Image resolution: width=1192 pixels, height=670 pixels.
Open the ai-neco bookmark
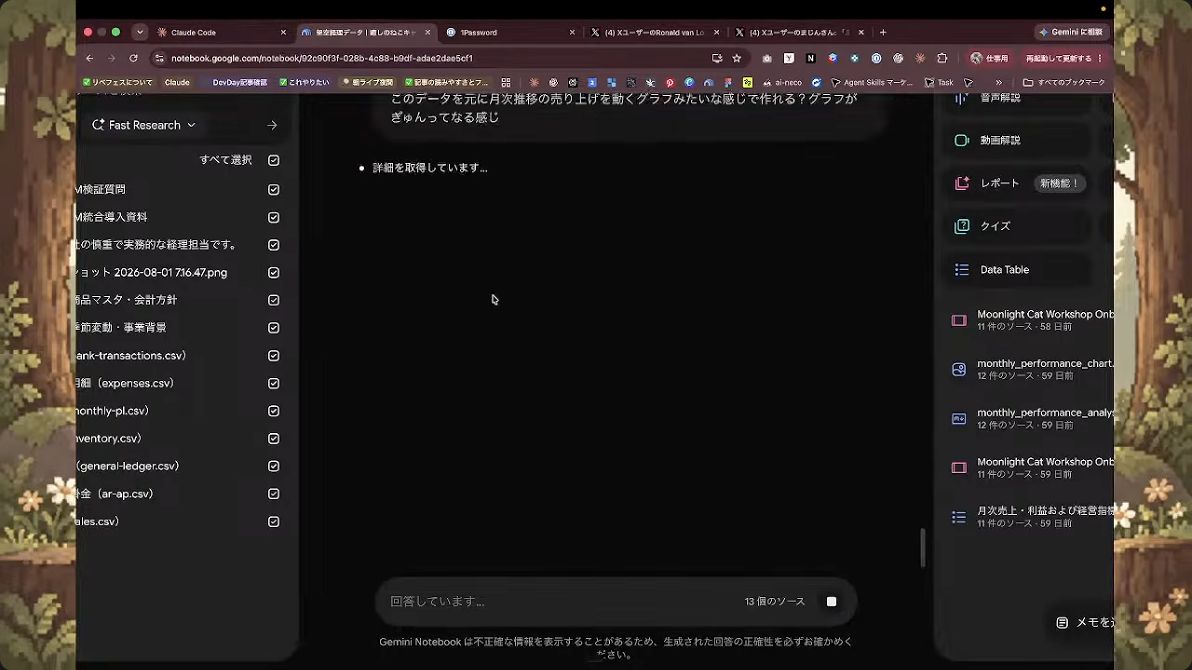click(x=782, y=82)
